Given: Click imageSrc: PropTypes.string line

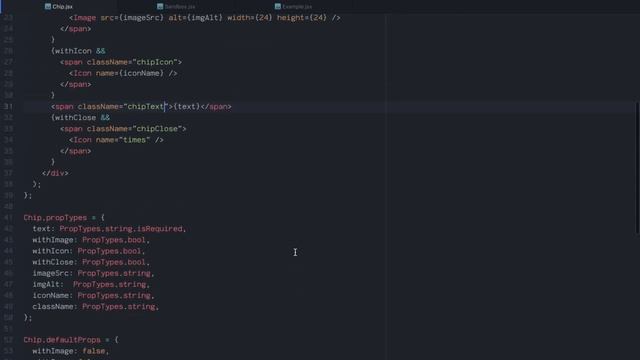Looking at the screenshot, I should [93, 273].
